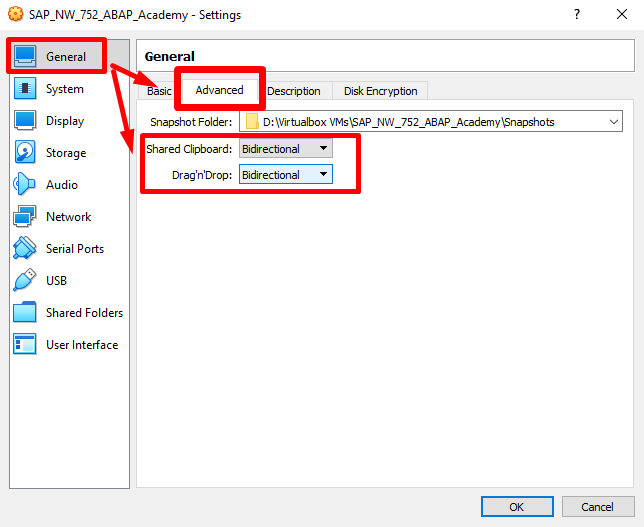
Task: Open Shared Folders via folder icon
Action: [x=25, y=312]
